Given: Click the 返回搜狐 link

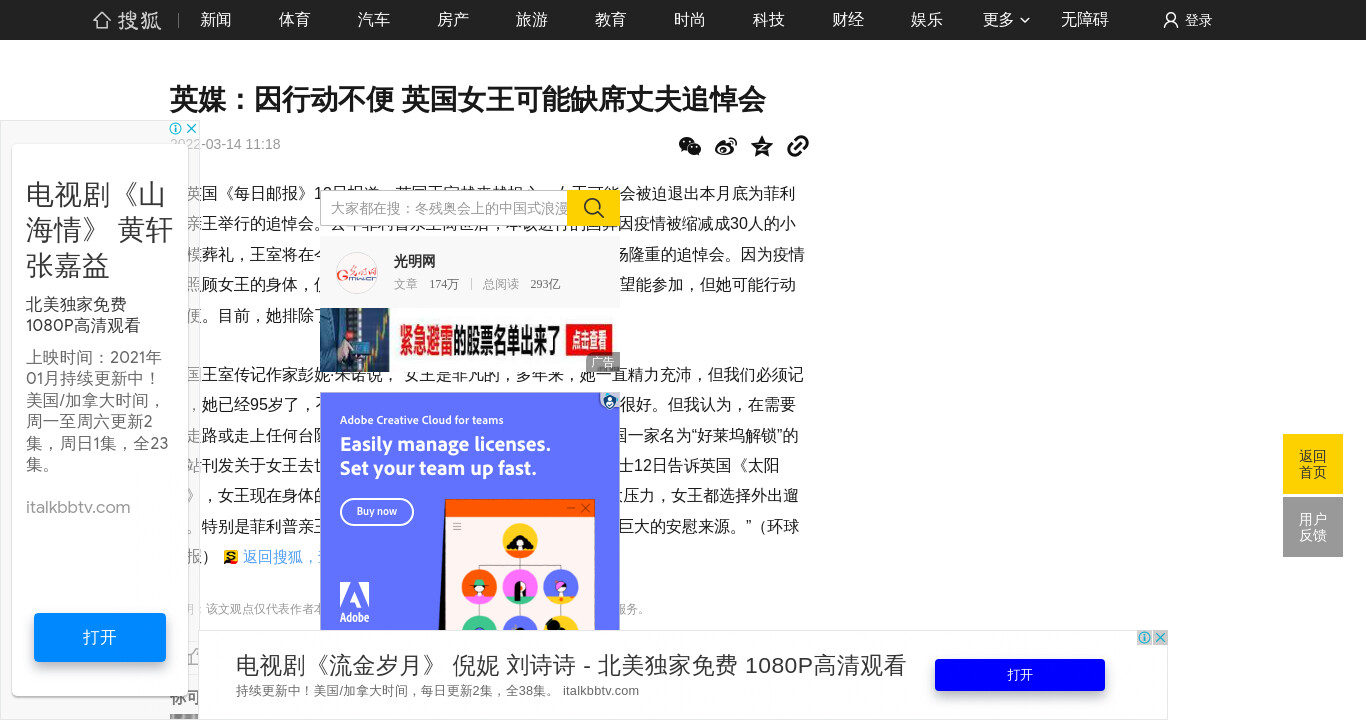Looking at the screenshot, I should pos(279,557).
